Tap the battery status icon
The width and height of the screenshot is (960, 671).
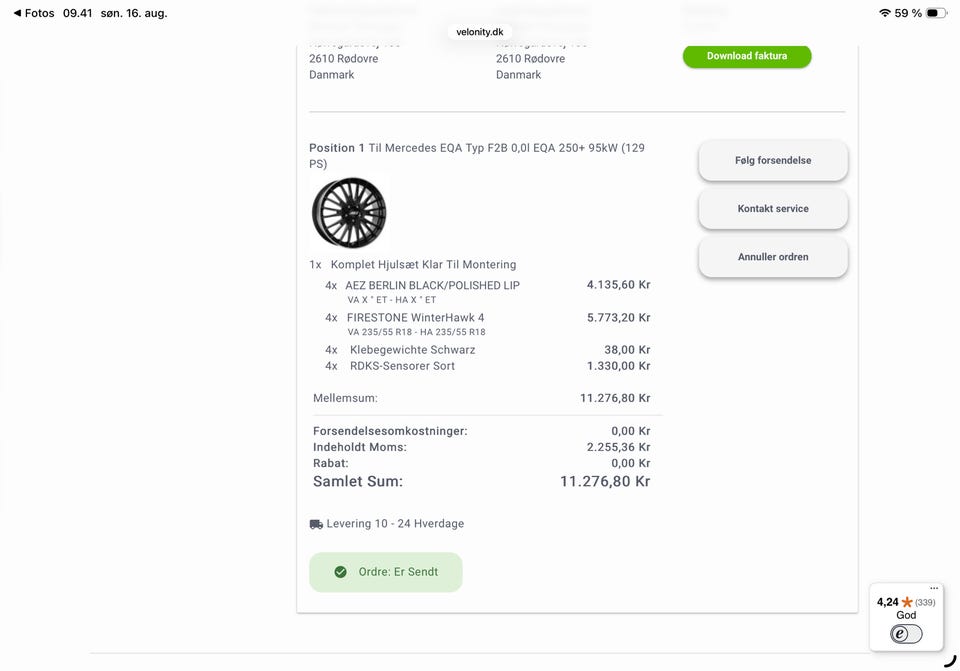[936, 13]
